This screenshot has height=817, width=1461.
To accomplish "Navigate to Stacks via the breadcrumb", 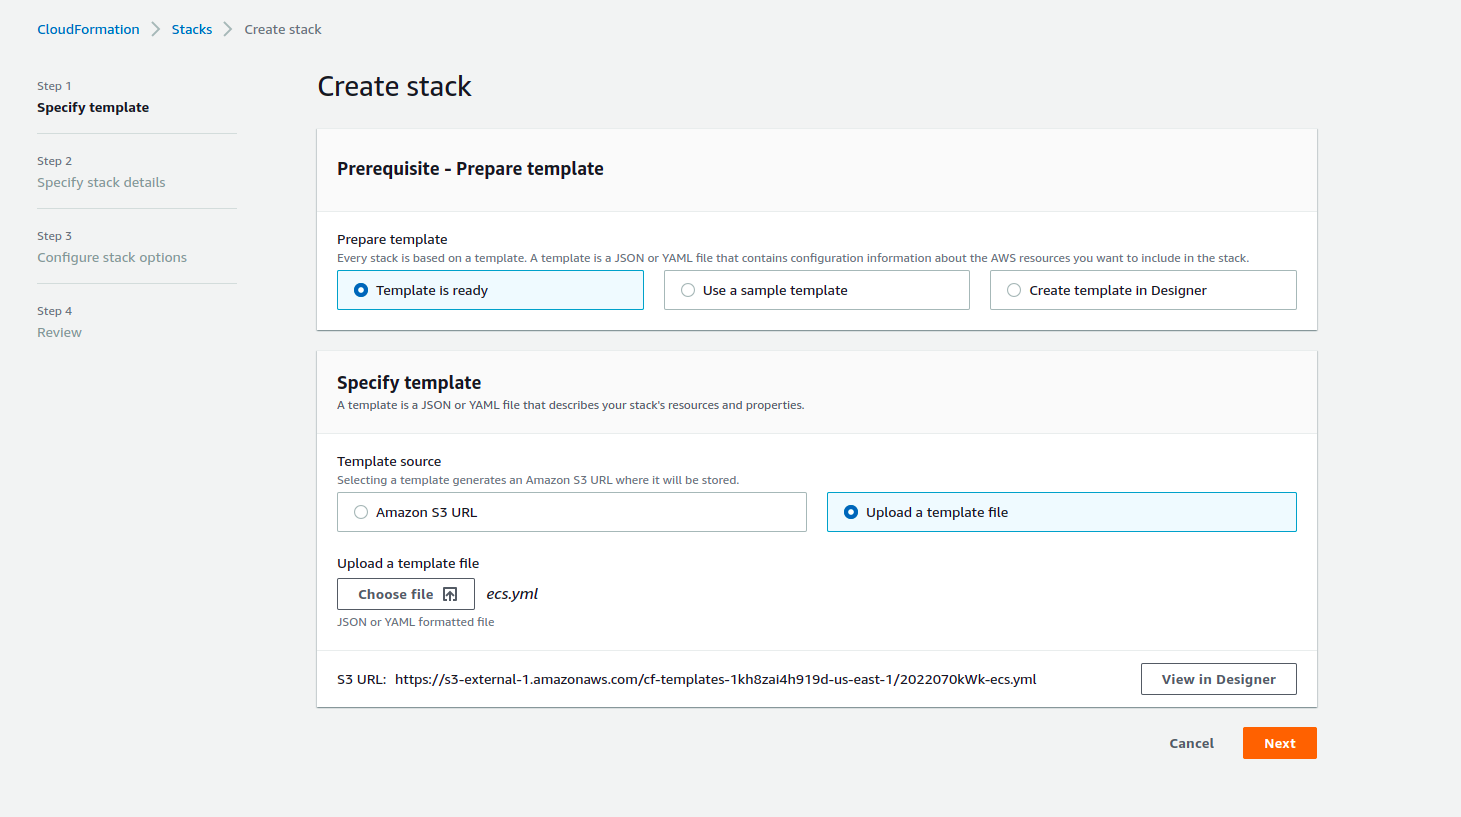I will click(191, 29).
